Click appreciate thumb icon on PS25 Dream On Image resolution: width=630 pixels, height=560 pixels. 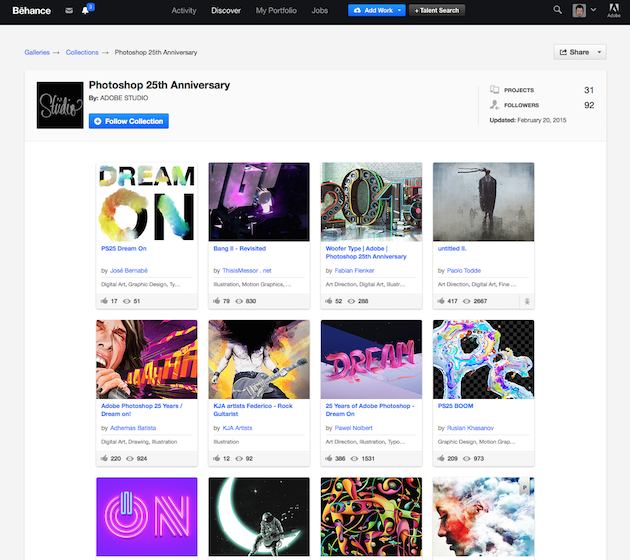coord(104,301)
